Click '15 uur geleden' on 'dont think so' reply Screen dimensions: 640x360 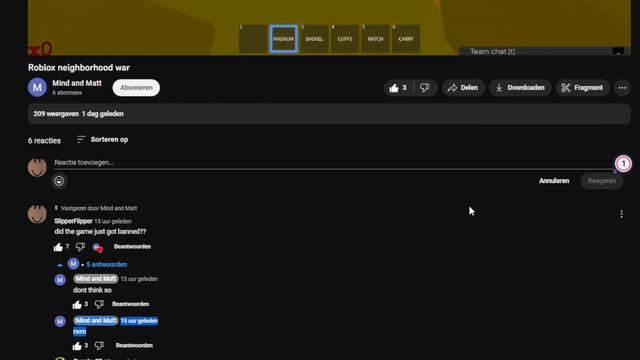tap(139, 279)
